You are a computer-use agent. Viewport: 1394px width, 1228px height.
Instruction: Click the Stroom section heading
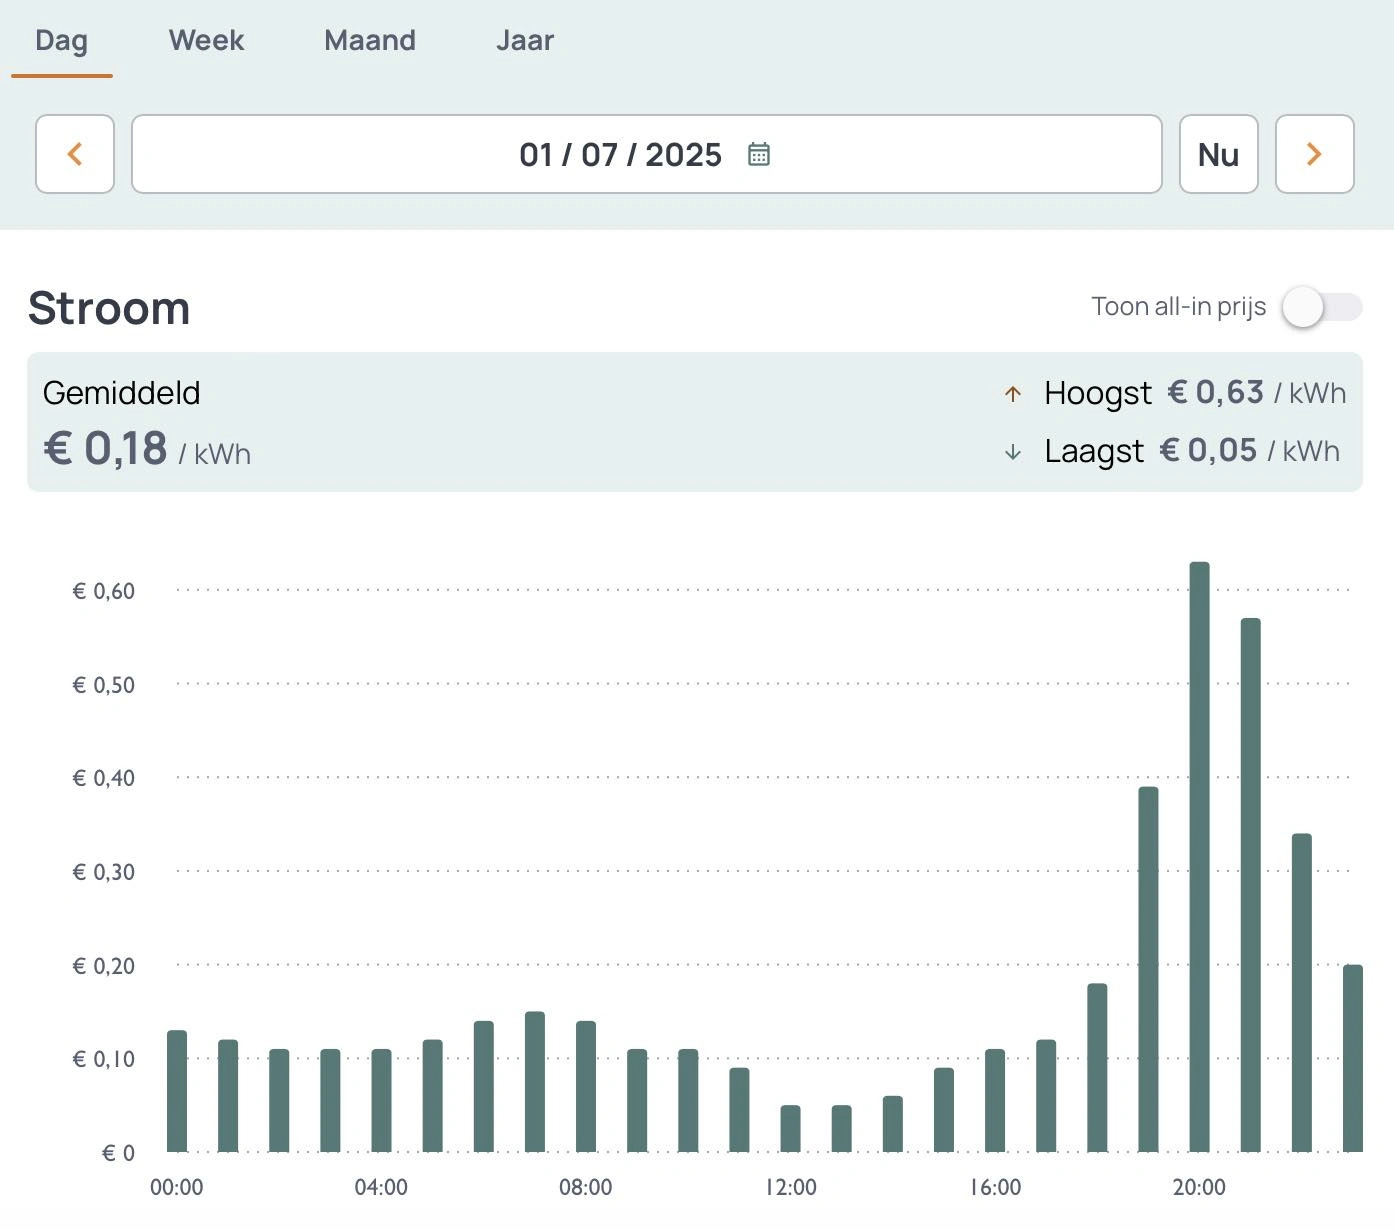pyautogui.click(x=109, y=308)
